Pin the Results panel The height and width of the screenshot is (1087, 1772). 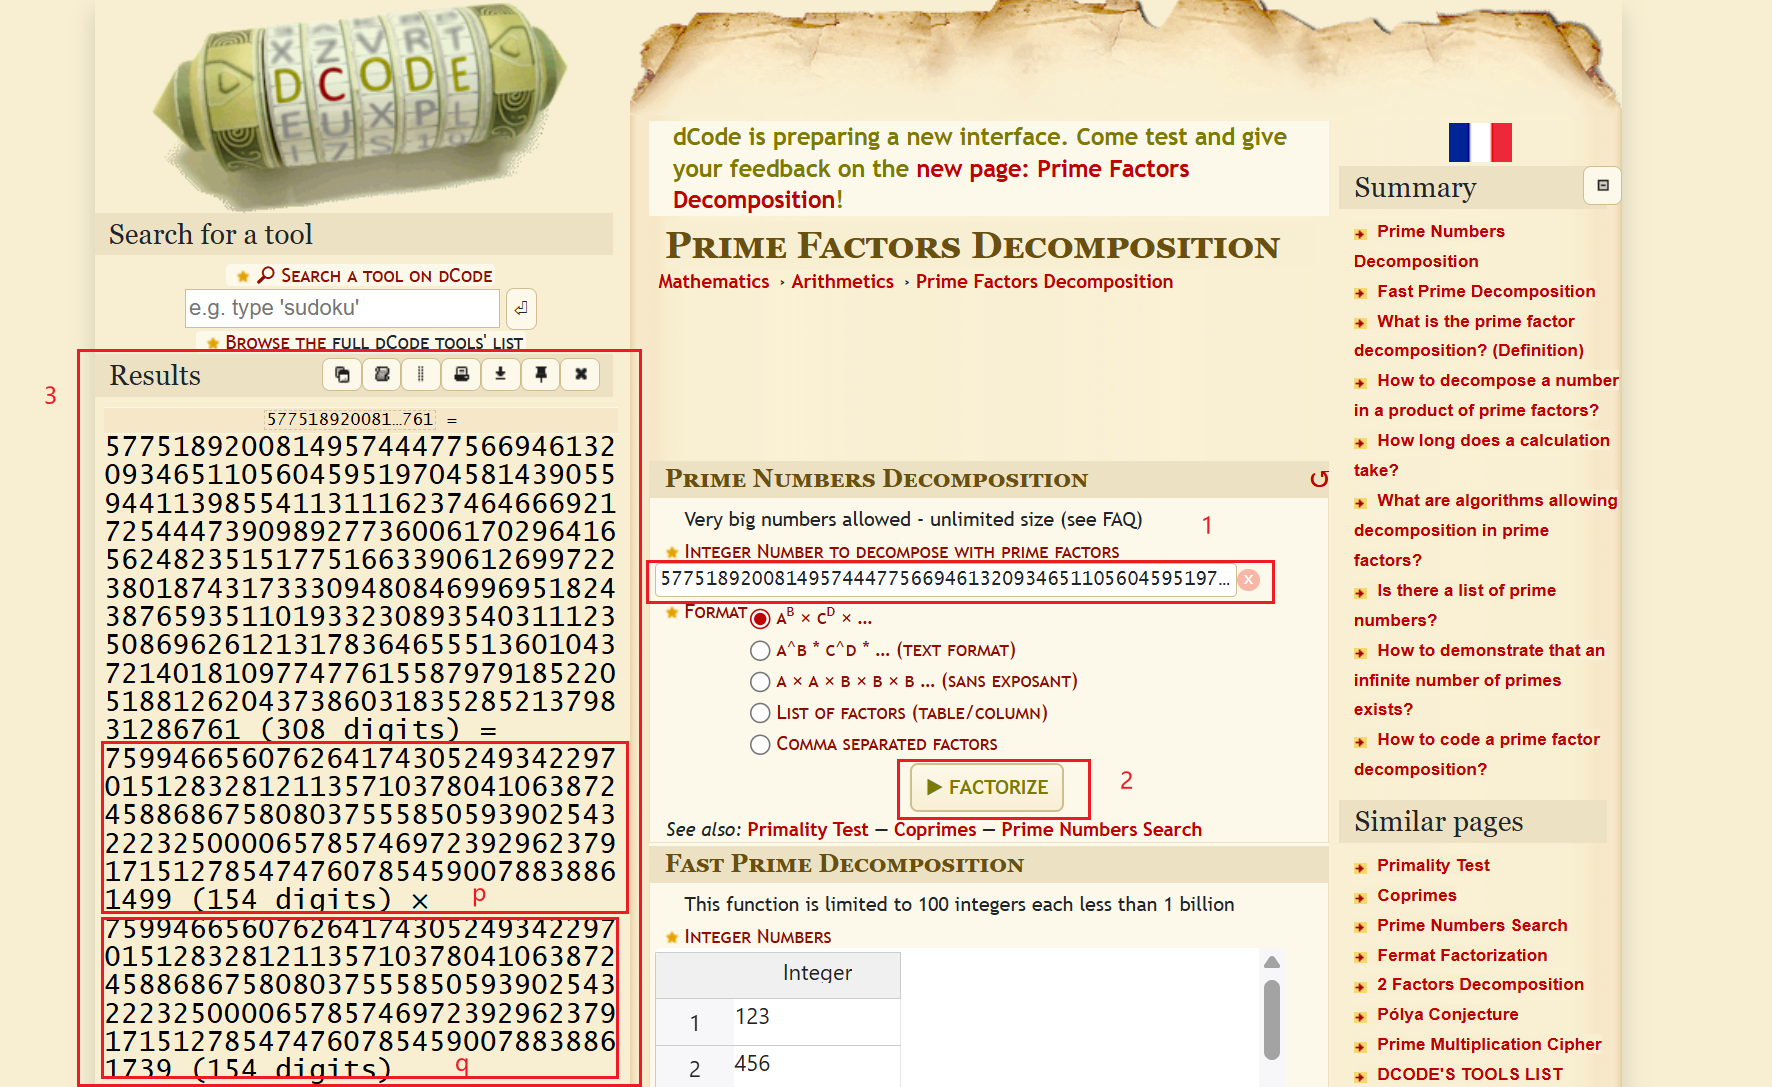541,375
